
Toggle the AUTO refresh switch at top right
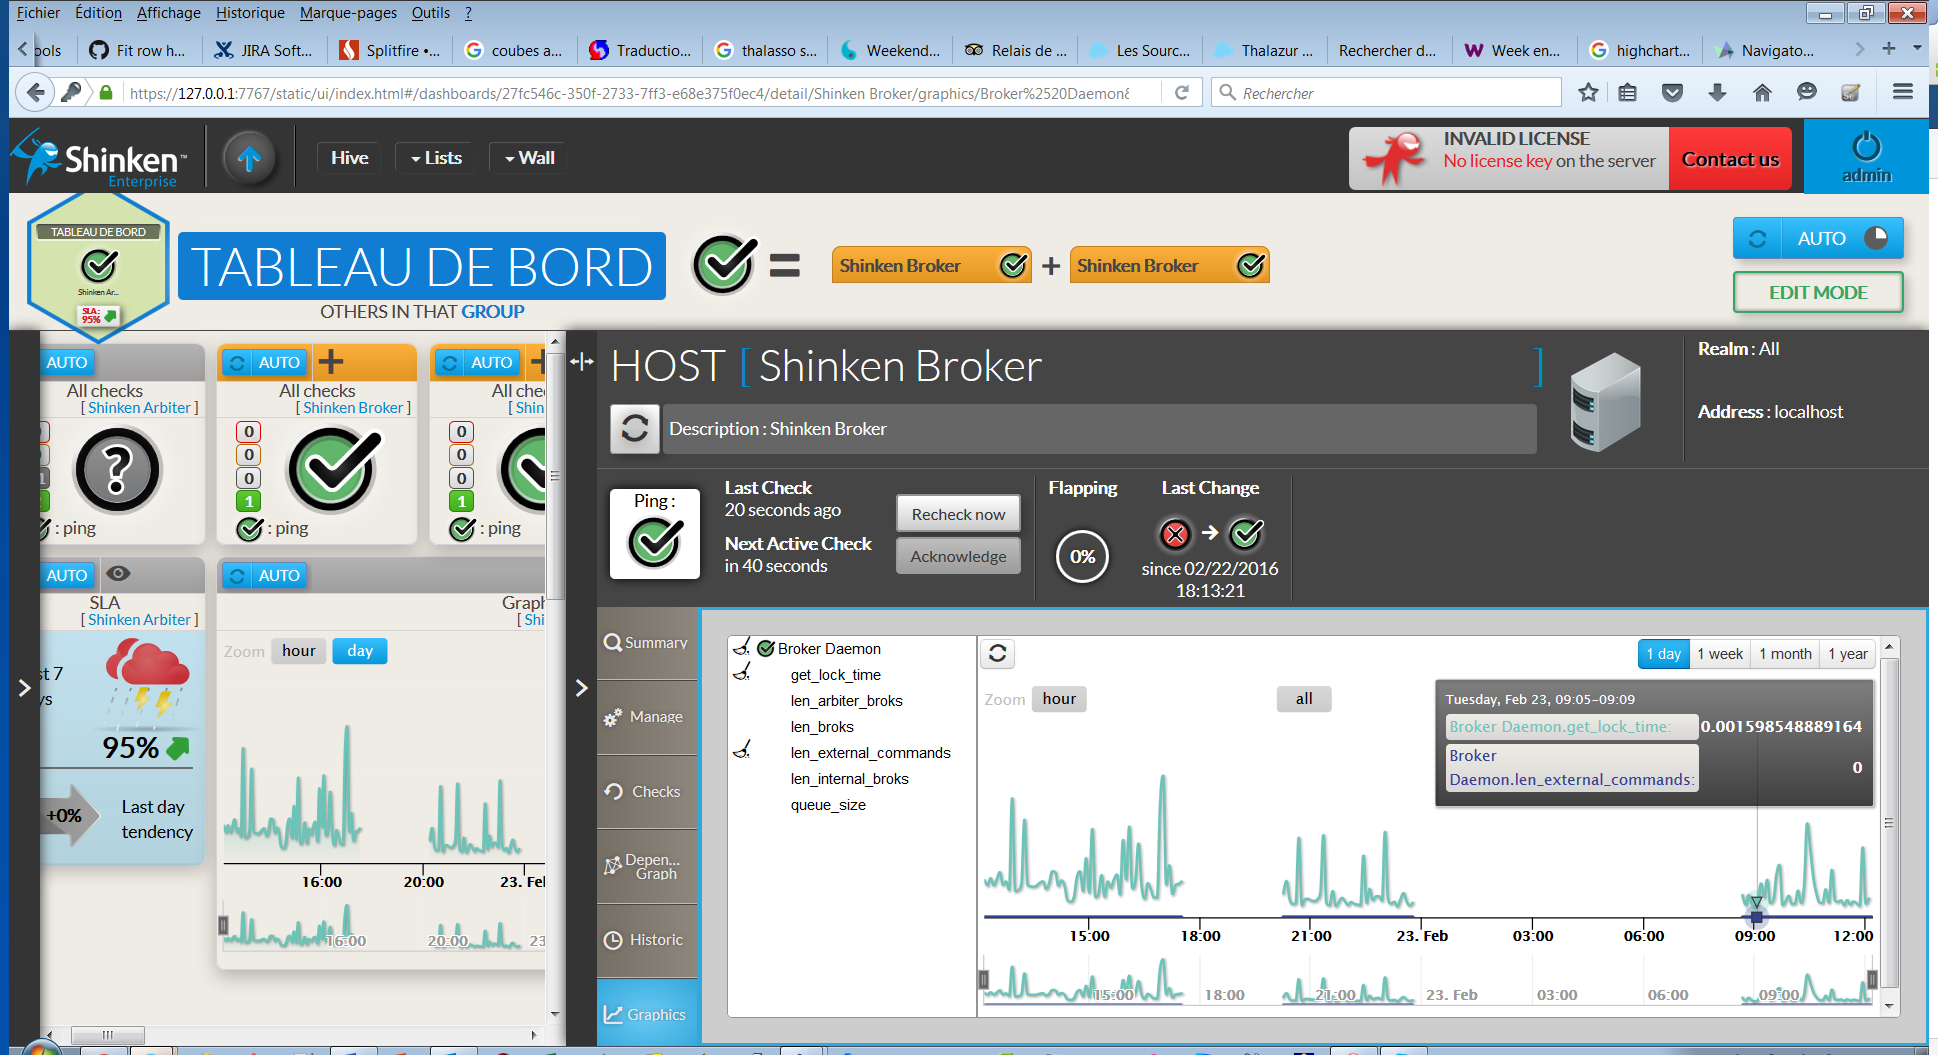click(x=1817, y=239)
